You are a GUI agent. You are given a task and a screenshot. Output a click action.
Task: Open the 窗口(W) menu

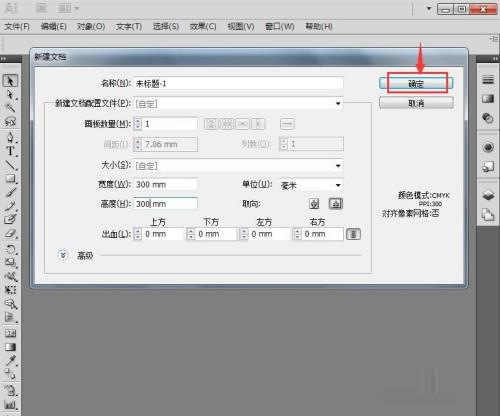[279, 27]
